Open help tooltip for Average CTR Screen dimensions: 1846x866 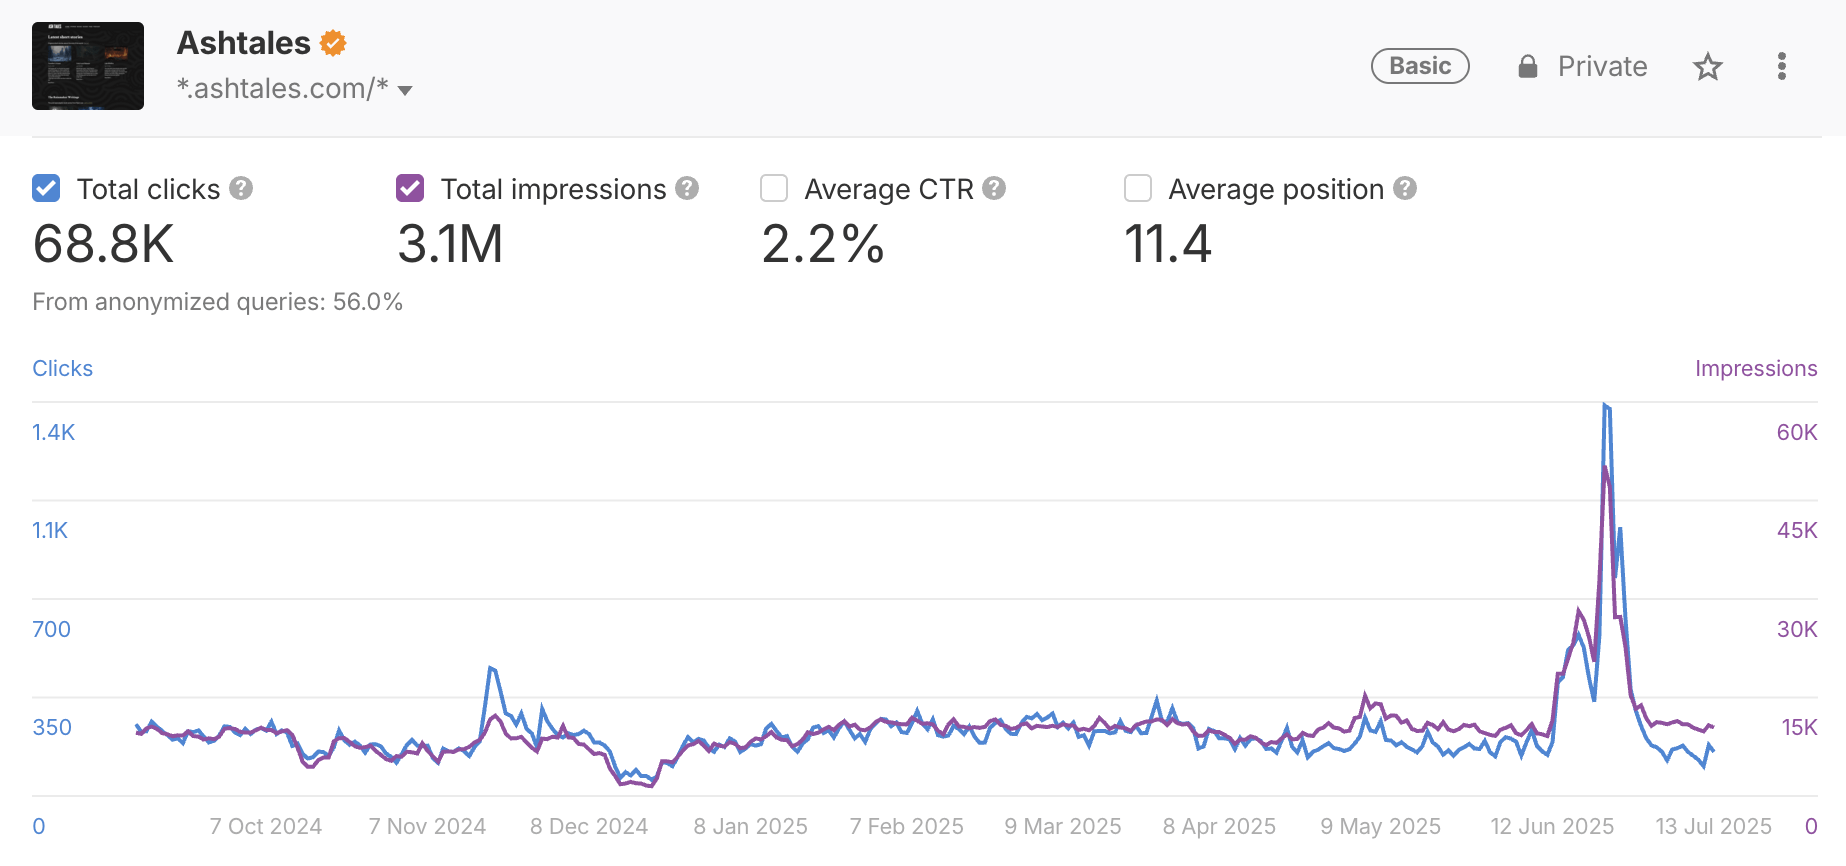coord(994,188)
